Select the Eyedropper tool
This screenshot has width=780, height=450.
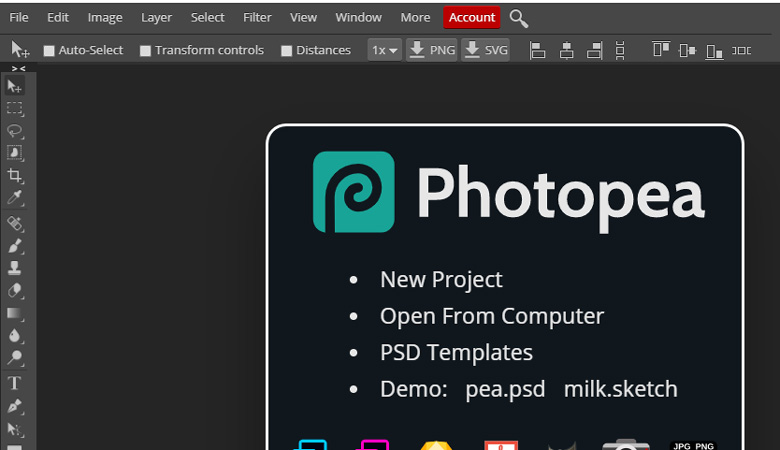[x=15, y=199]
